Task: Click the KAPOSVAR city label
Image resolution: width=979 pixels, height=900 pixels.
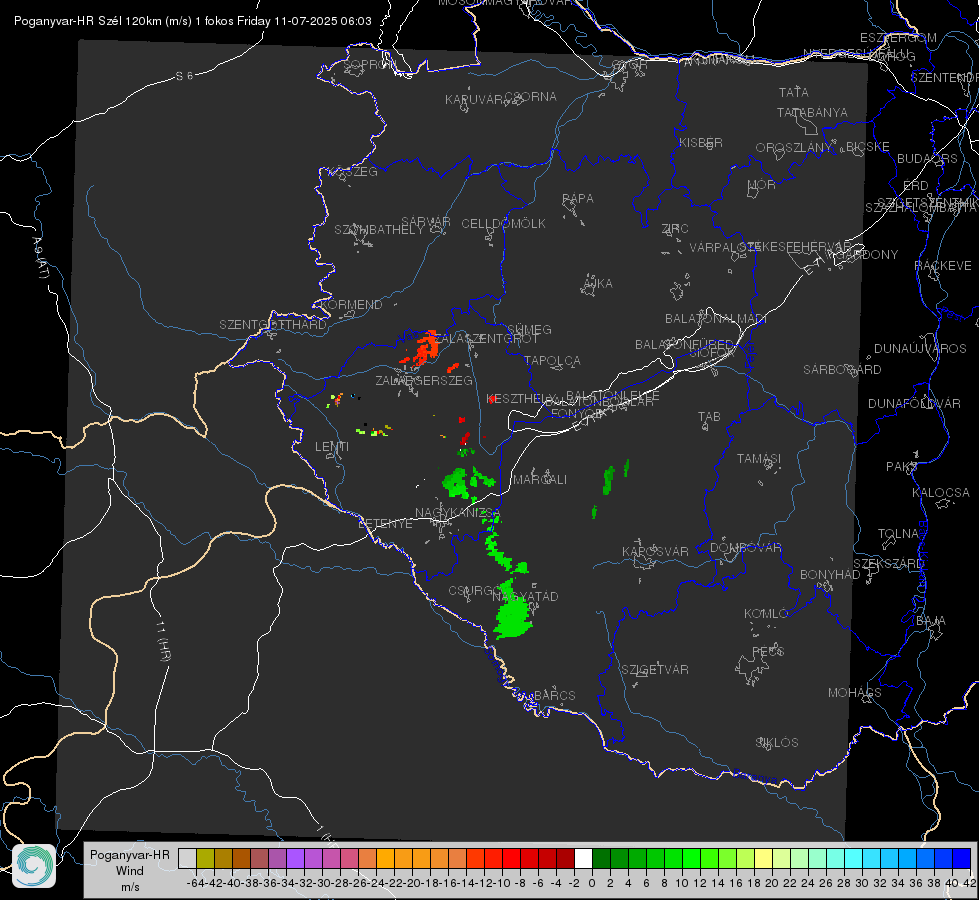Action: point(655,551)
